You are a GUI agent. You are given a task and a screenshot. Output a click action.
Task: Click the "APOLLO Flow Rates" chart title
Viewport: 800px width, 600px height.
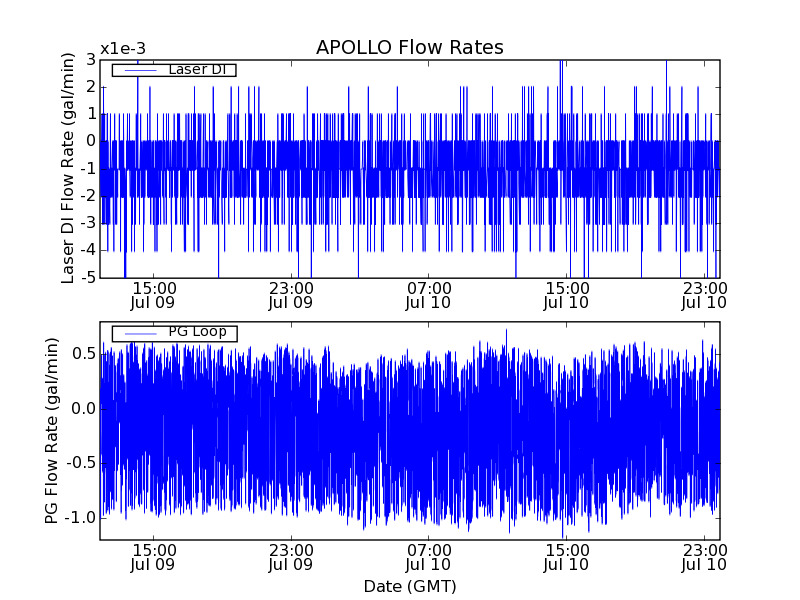pos(410,47)
